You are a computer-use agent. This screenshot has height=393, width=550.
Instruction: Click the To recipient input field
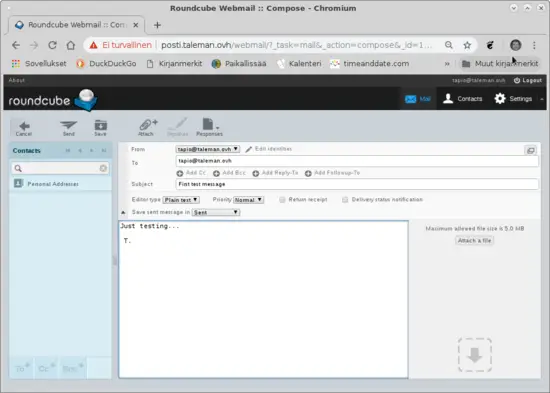pyautogui.click(x=357, y=161)
